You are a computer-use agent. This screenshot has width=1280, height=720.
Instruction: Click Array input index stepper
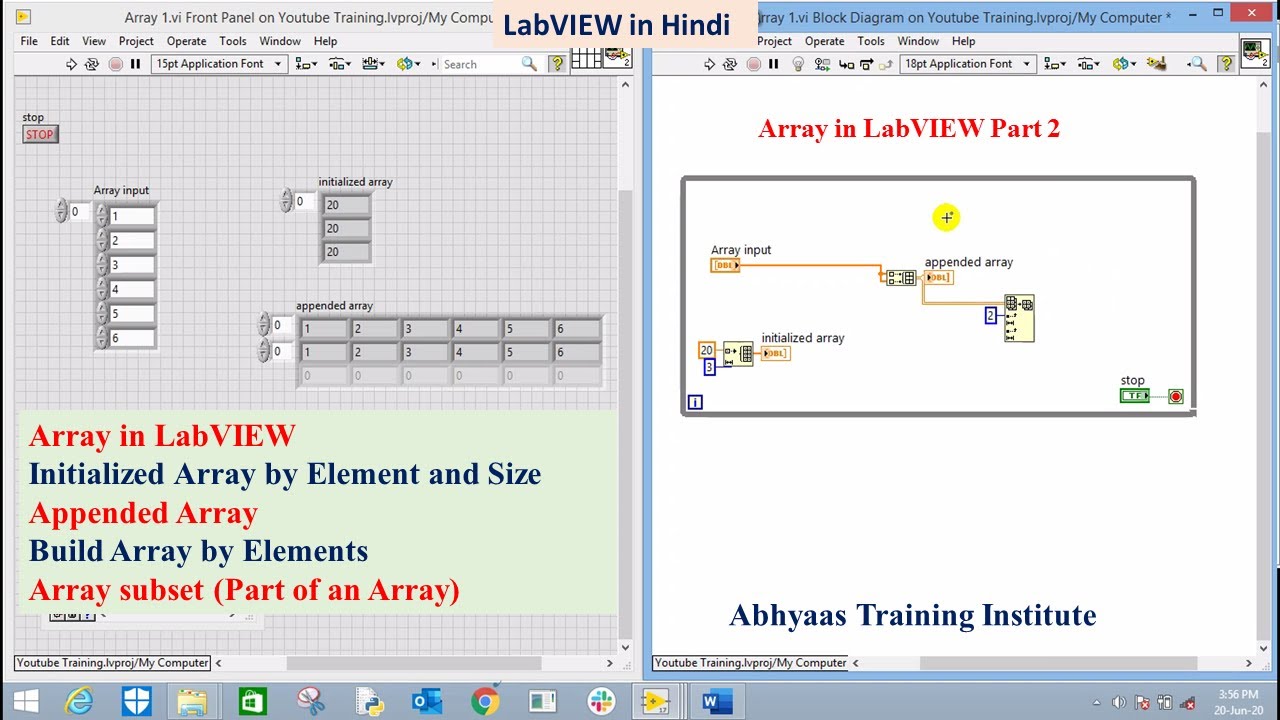(x=63, y=211)
